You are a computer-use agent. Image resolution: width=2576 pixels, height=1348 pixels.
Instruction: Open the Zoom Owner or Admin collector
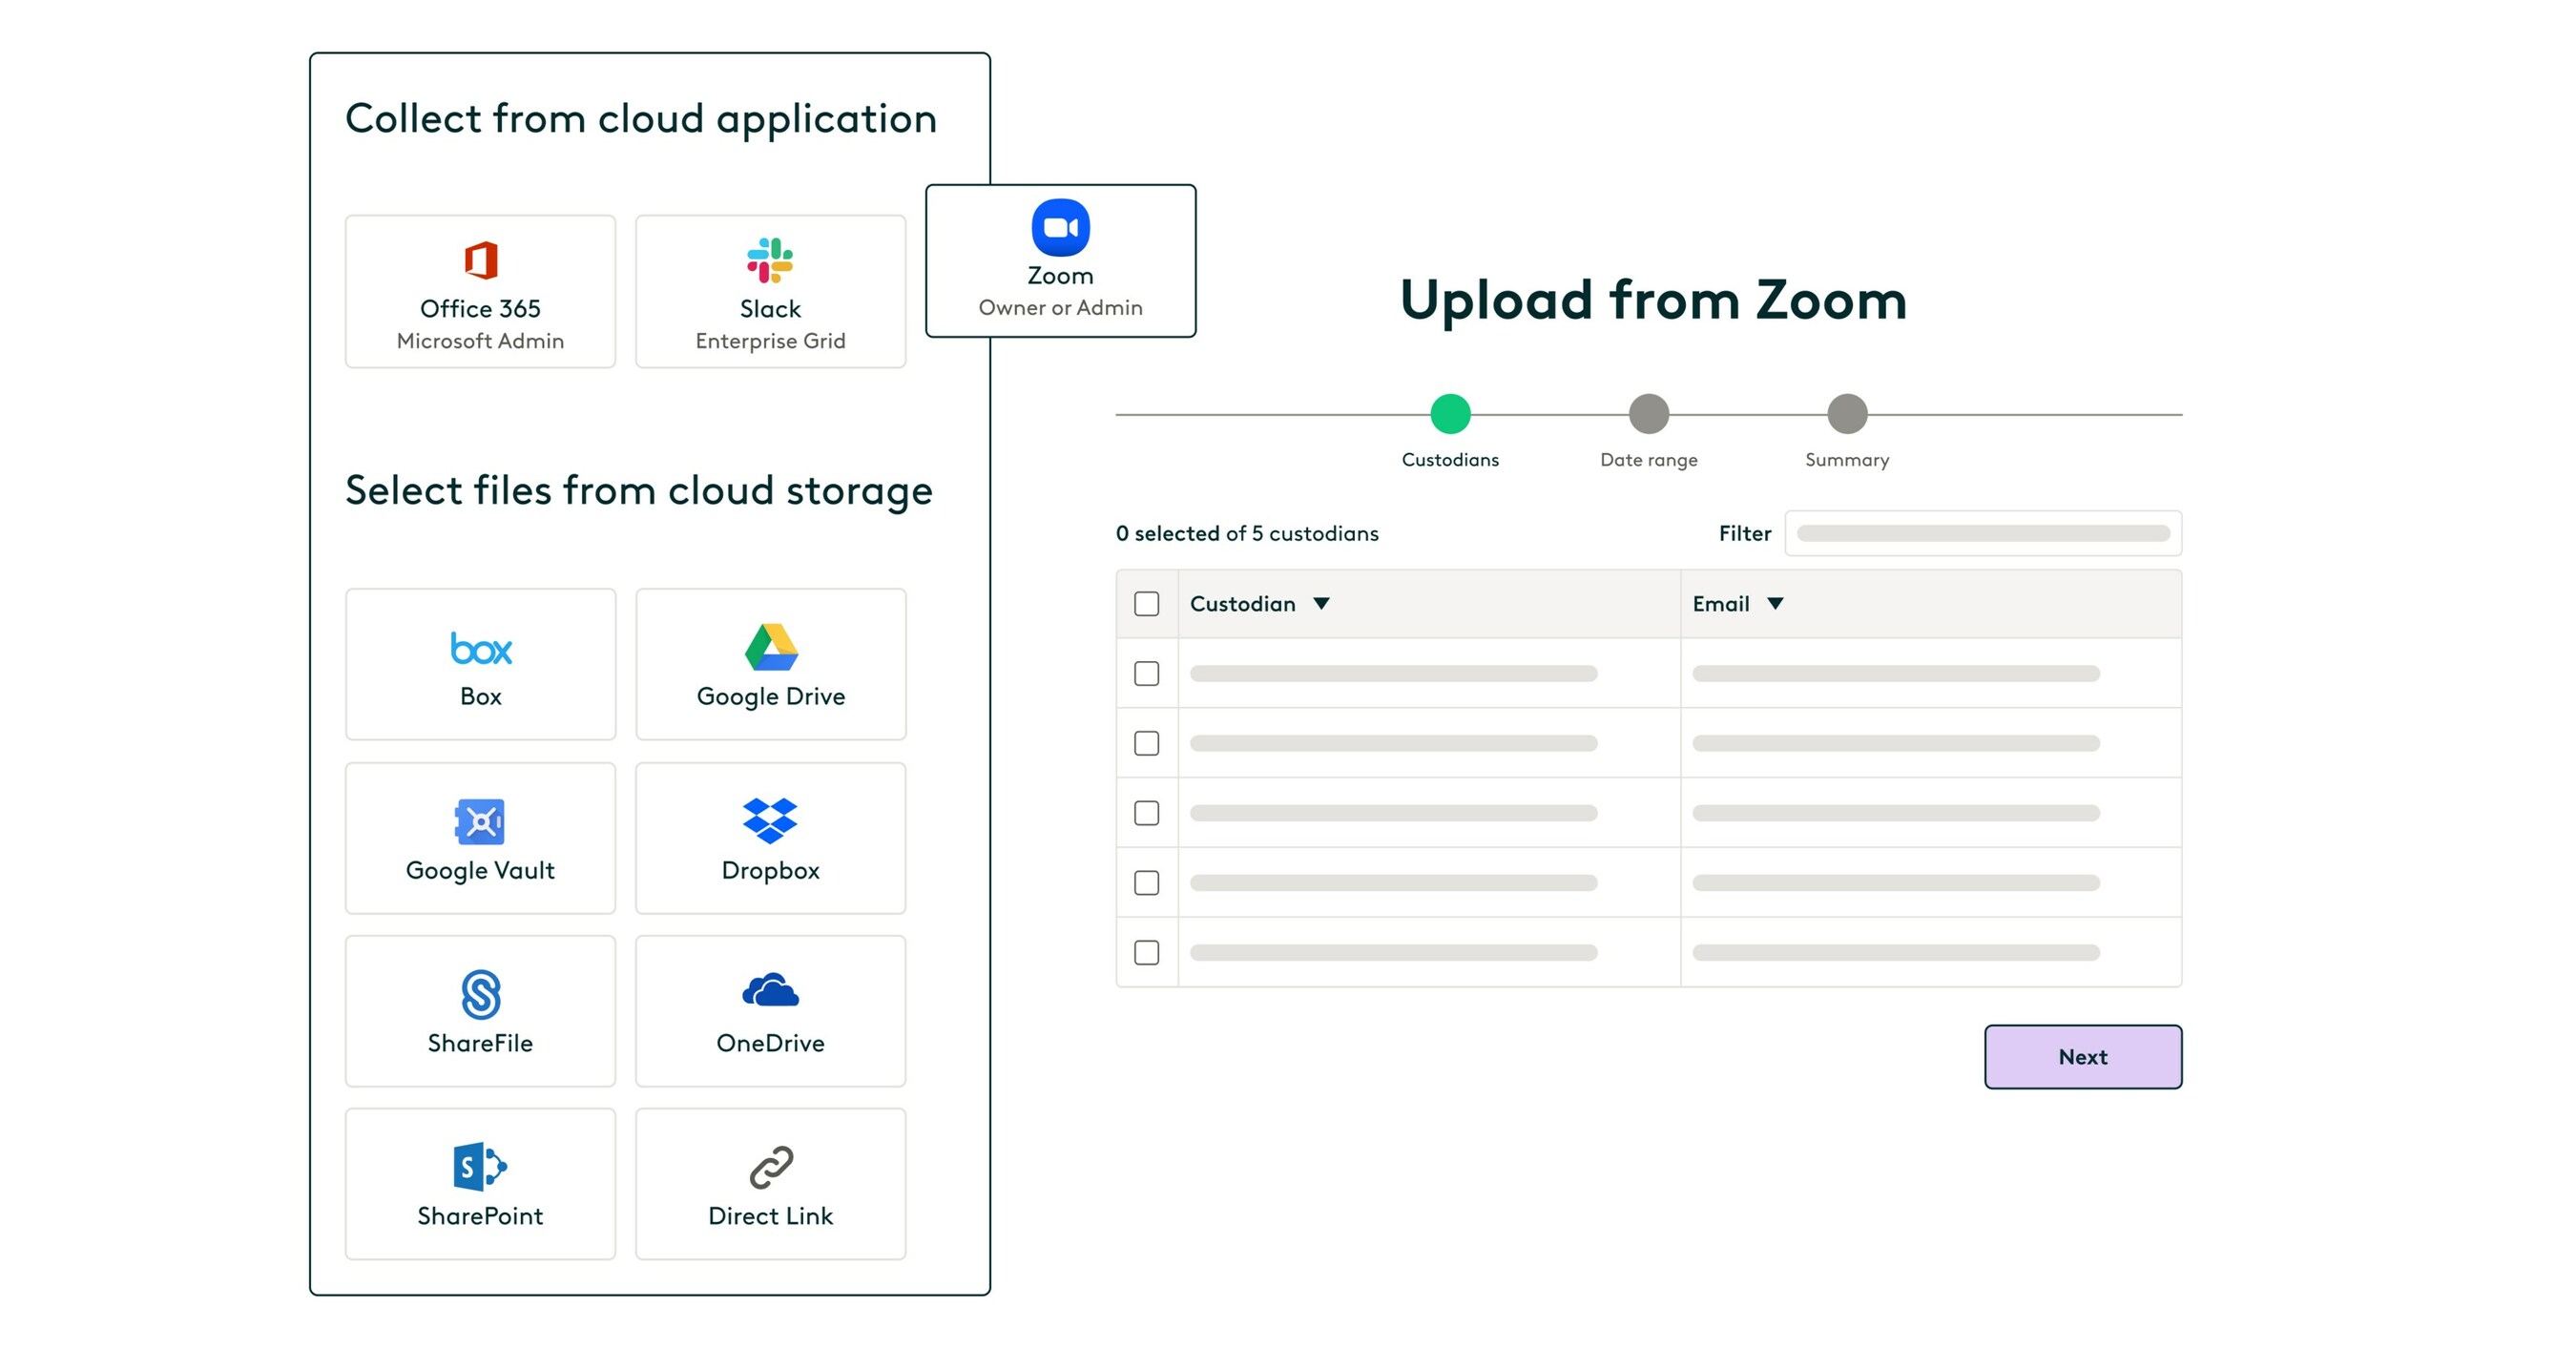pyautogui.click(x=1060, y=260)
